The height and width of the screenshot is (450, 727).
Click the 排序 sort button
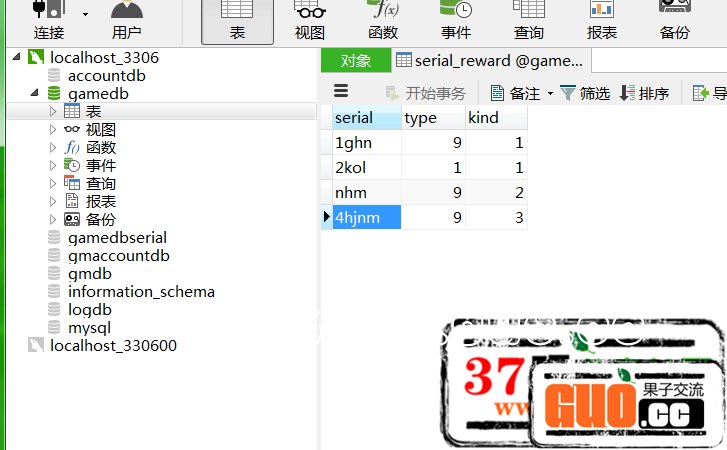point(644,93)
